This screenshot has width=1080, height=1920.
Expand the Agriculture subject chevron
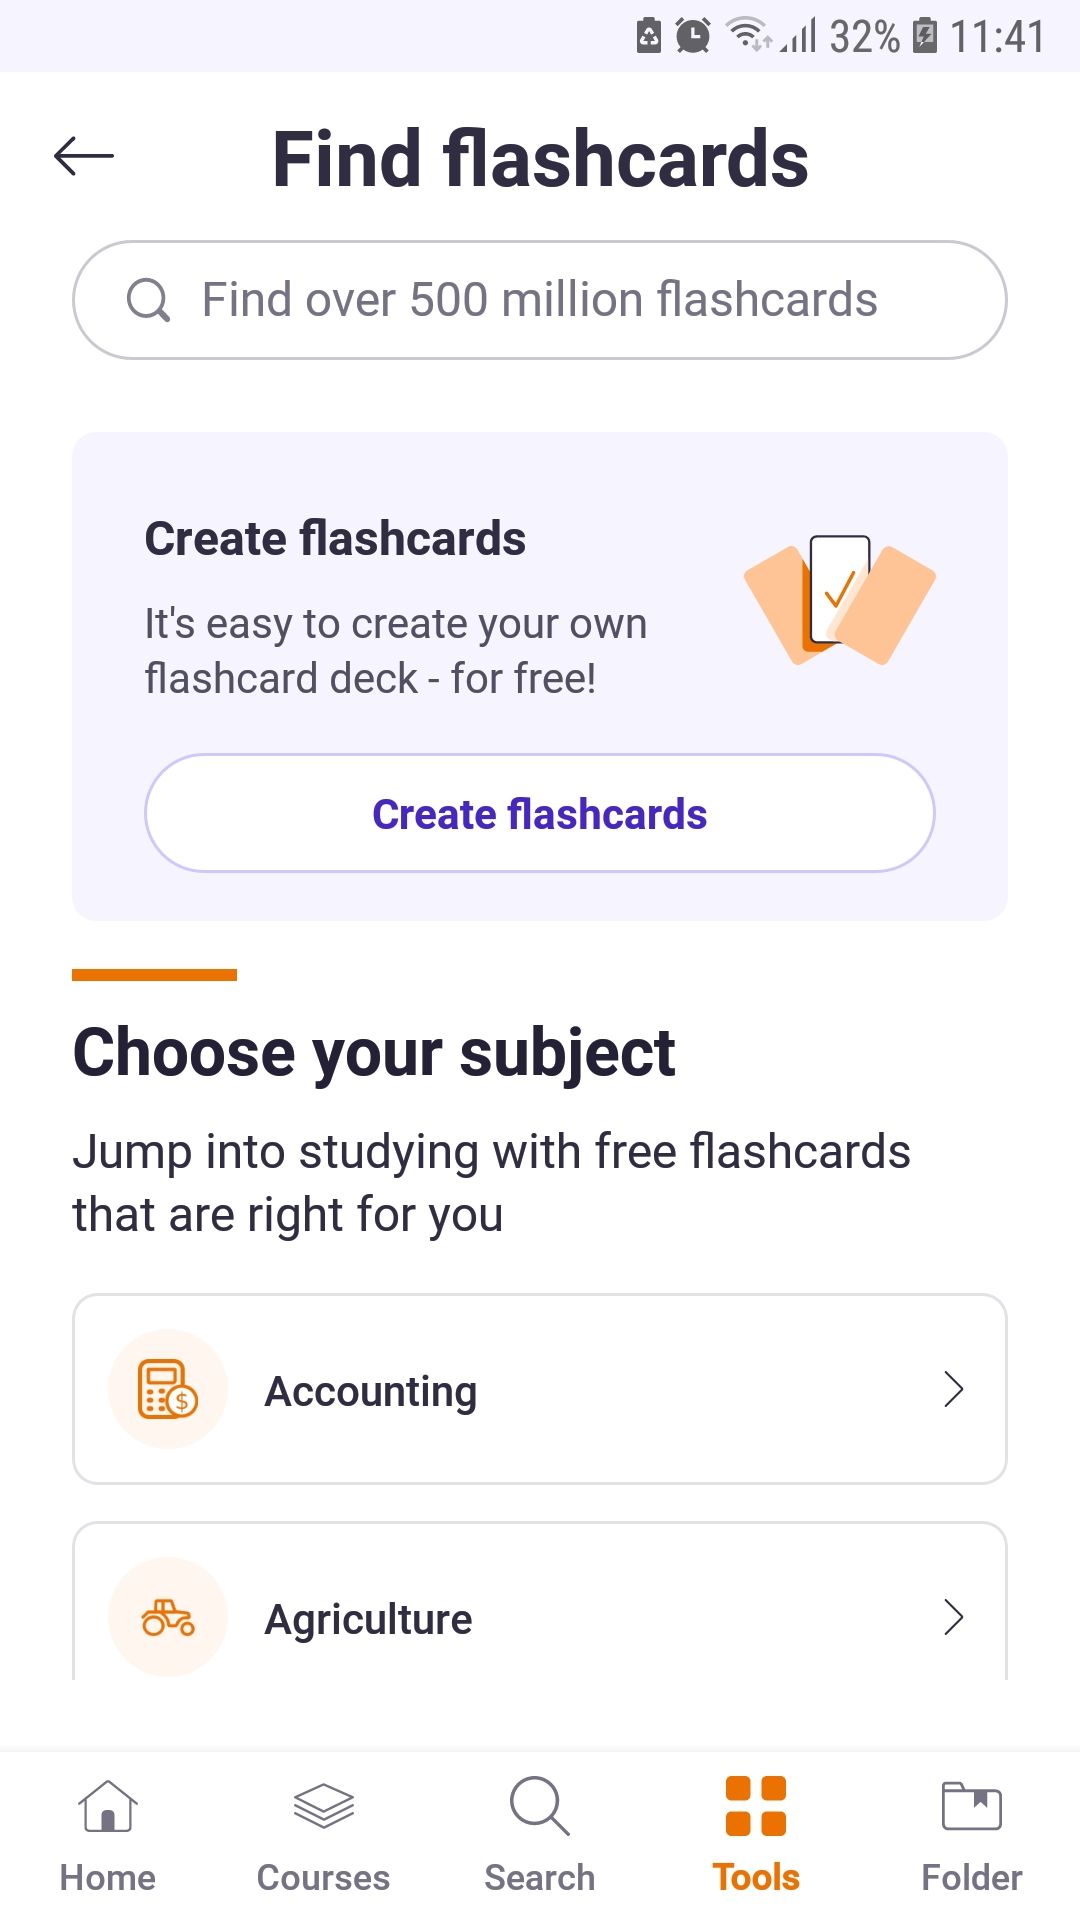click(x=954, y=1617)
